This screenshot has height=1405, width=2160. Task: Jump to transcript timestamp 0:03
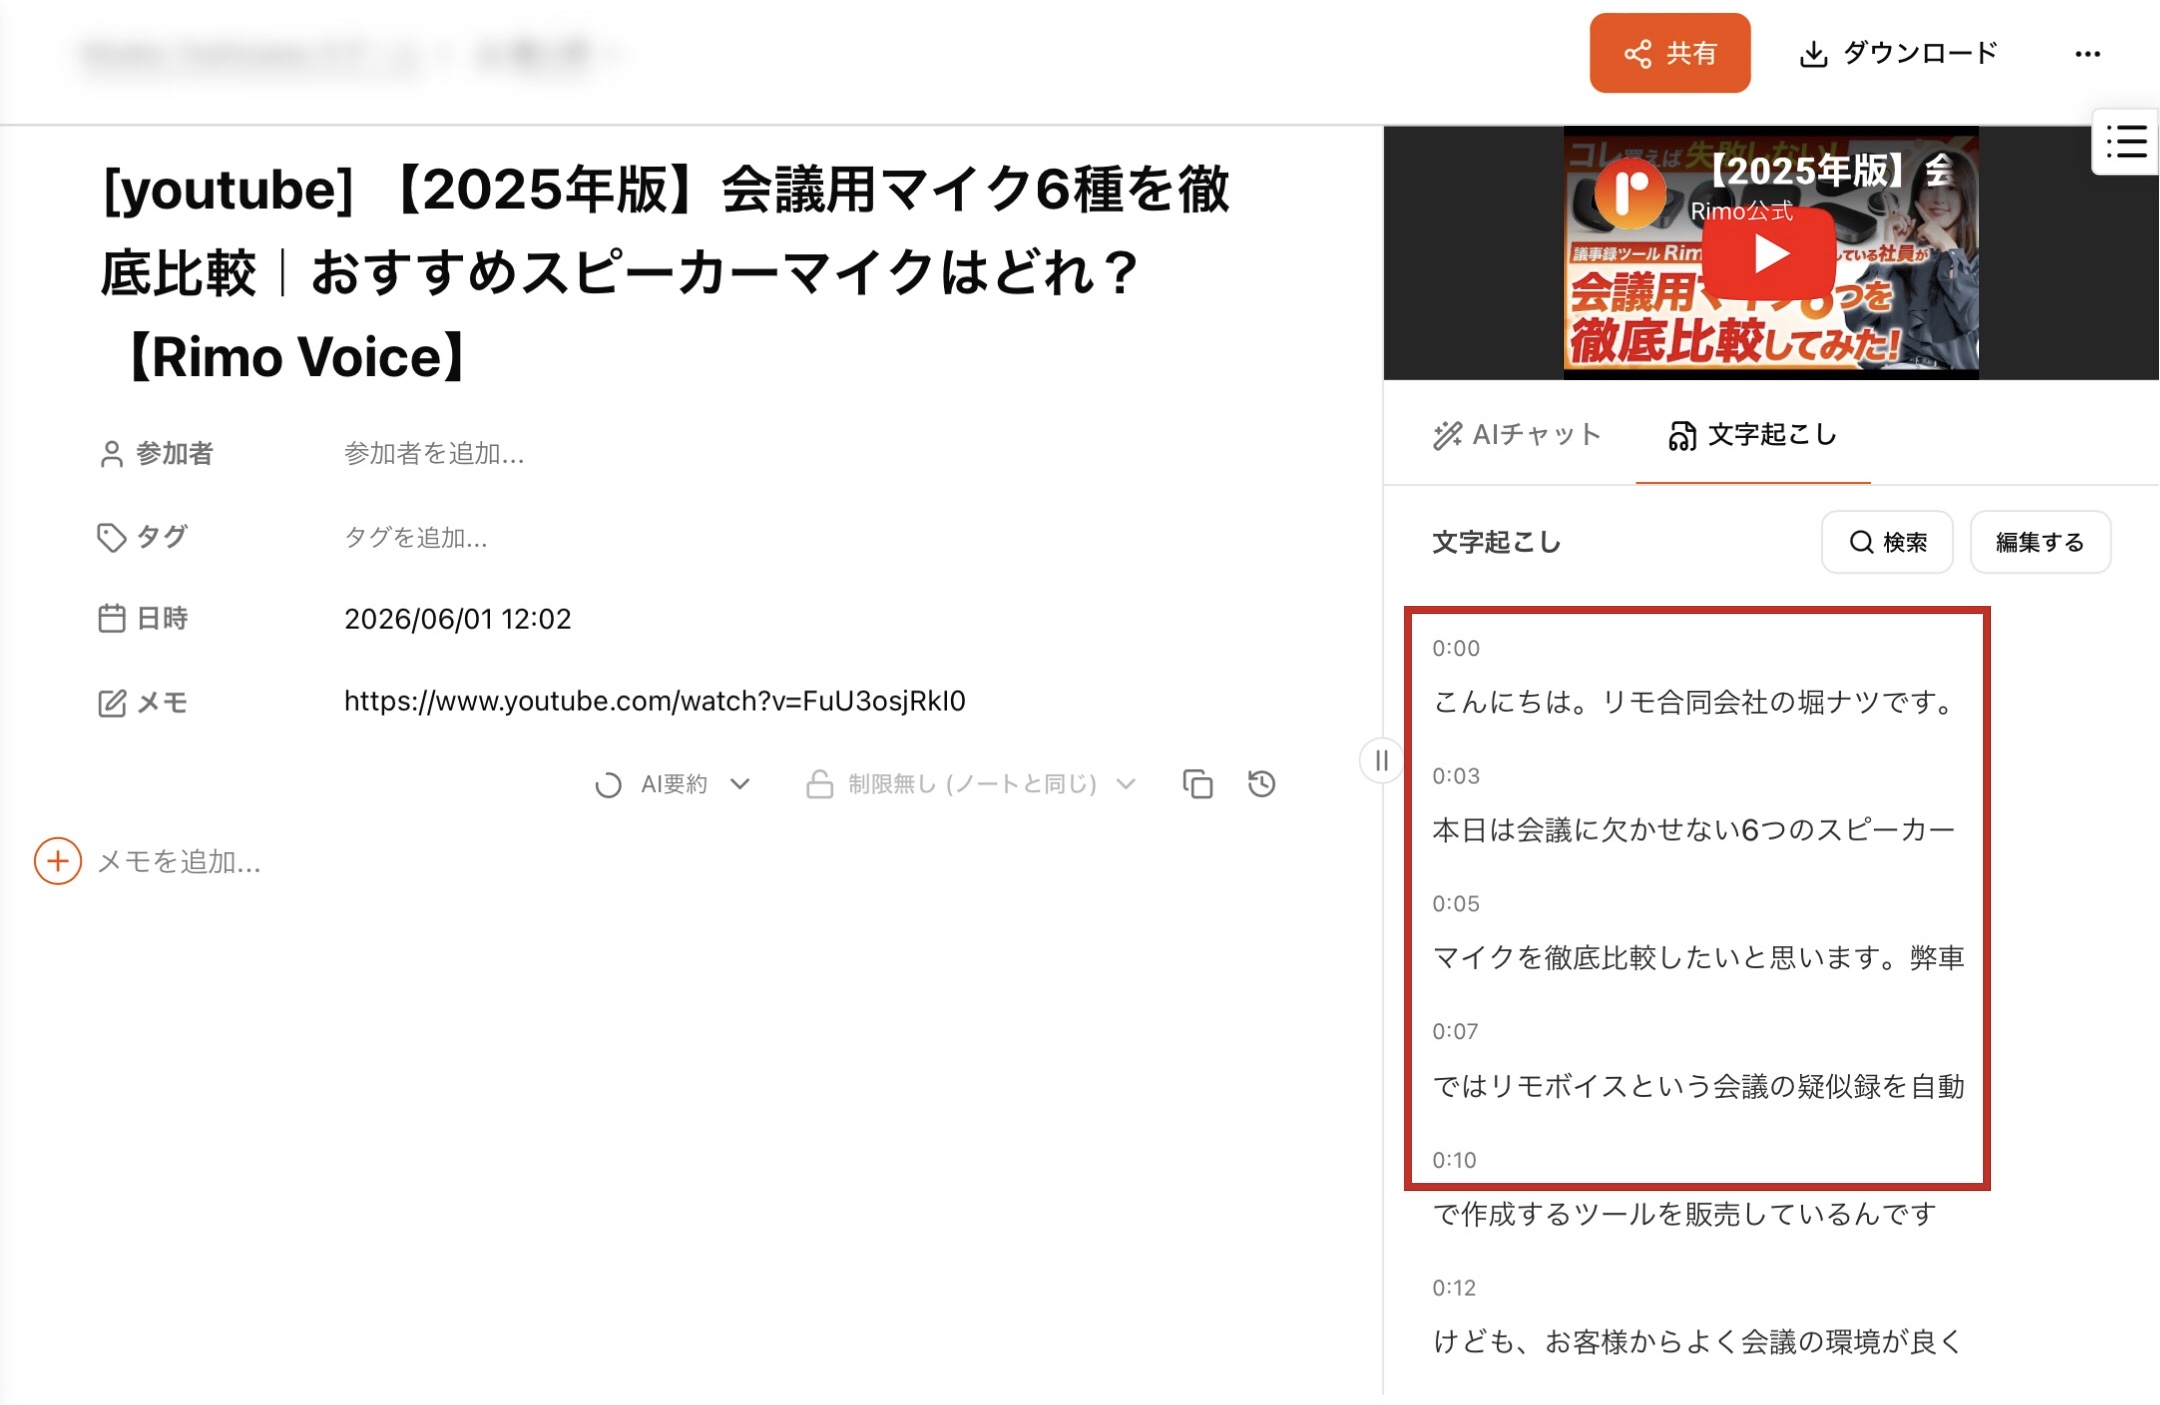[1455, 776]
